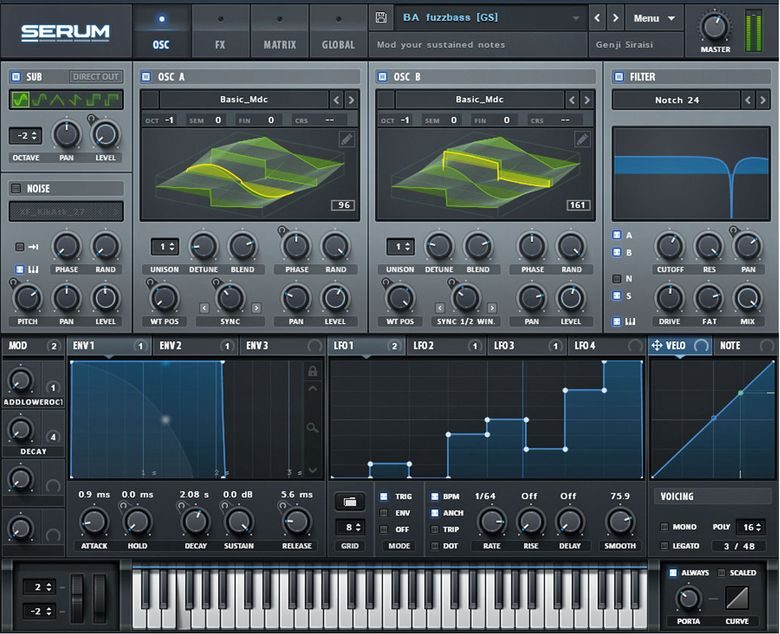Screen dimensions: 780x634
Task: Select the NOTE tab
Action: 745,345
